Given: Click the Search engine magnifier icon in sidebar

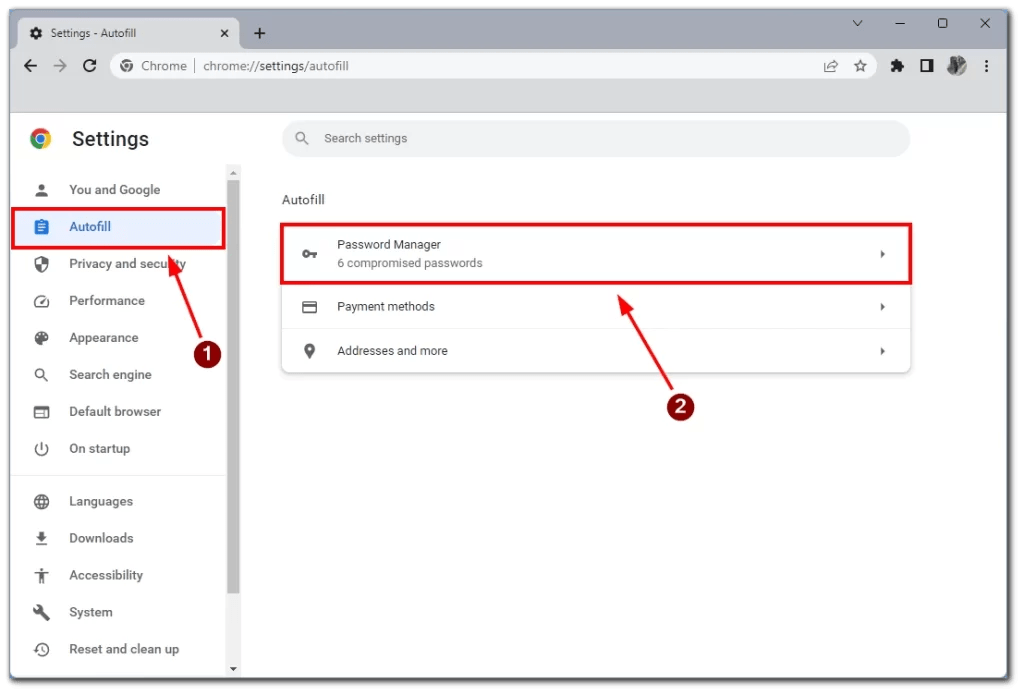Looking at the screenshot, I should pos(41,375).
